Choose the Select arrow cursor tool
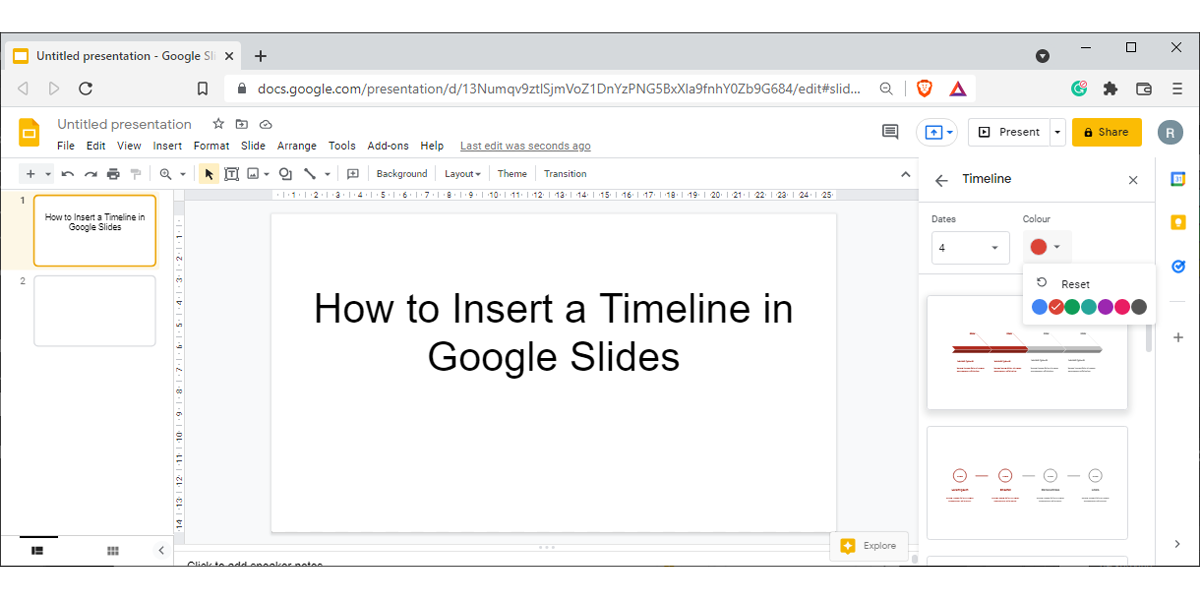This screenshot has width=1200, height=600. (x=209, y=174)
